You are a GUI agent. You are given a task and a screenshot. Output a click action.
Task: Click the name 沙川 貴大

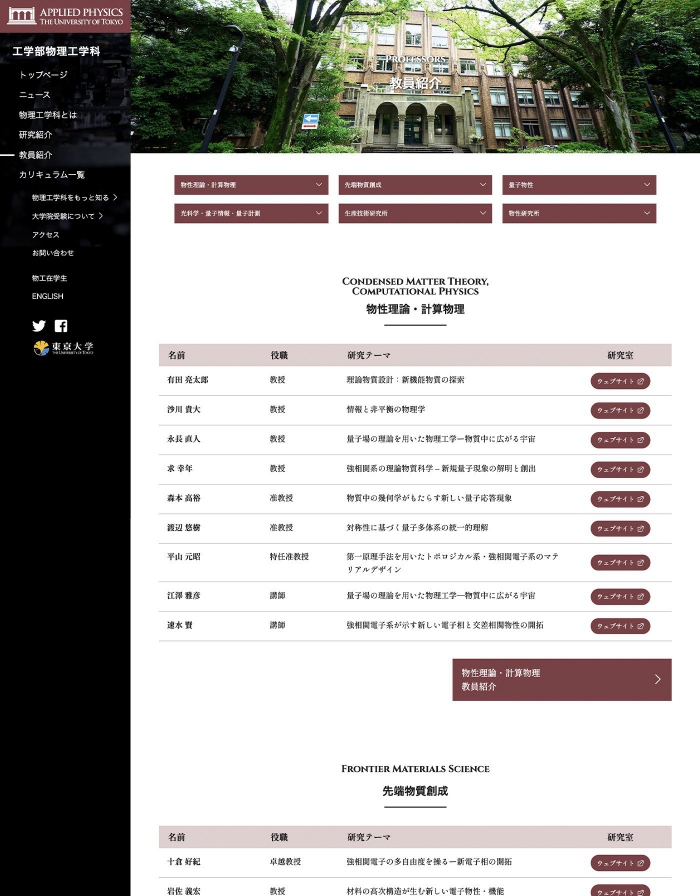pyautogui.click(x=183, y=409)
